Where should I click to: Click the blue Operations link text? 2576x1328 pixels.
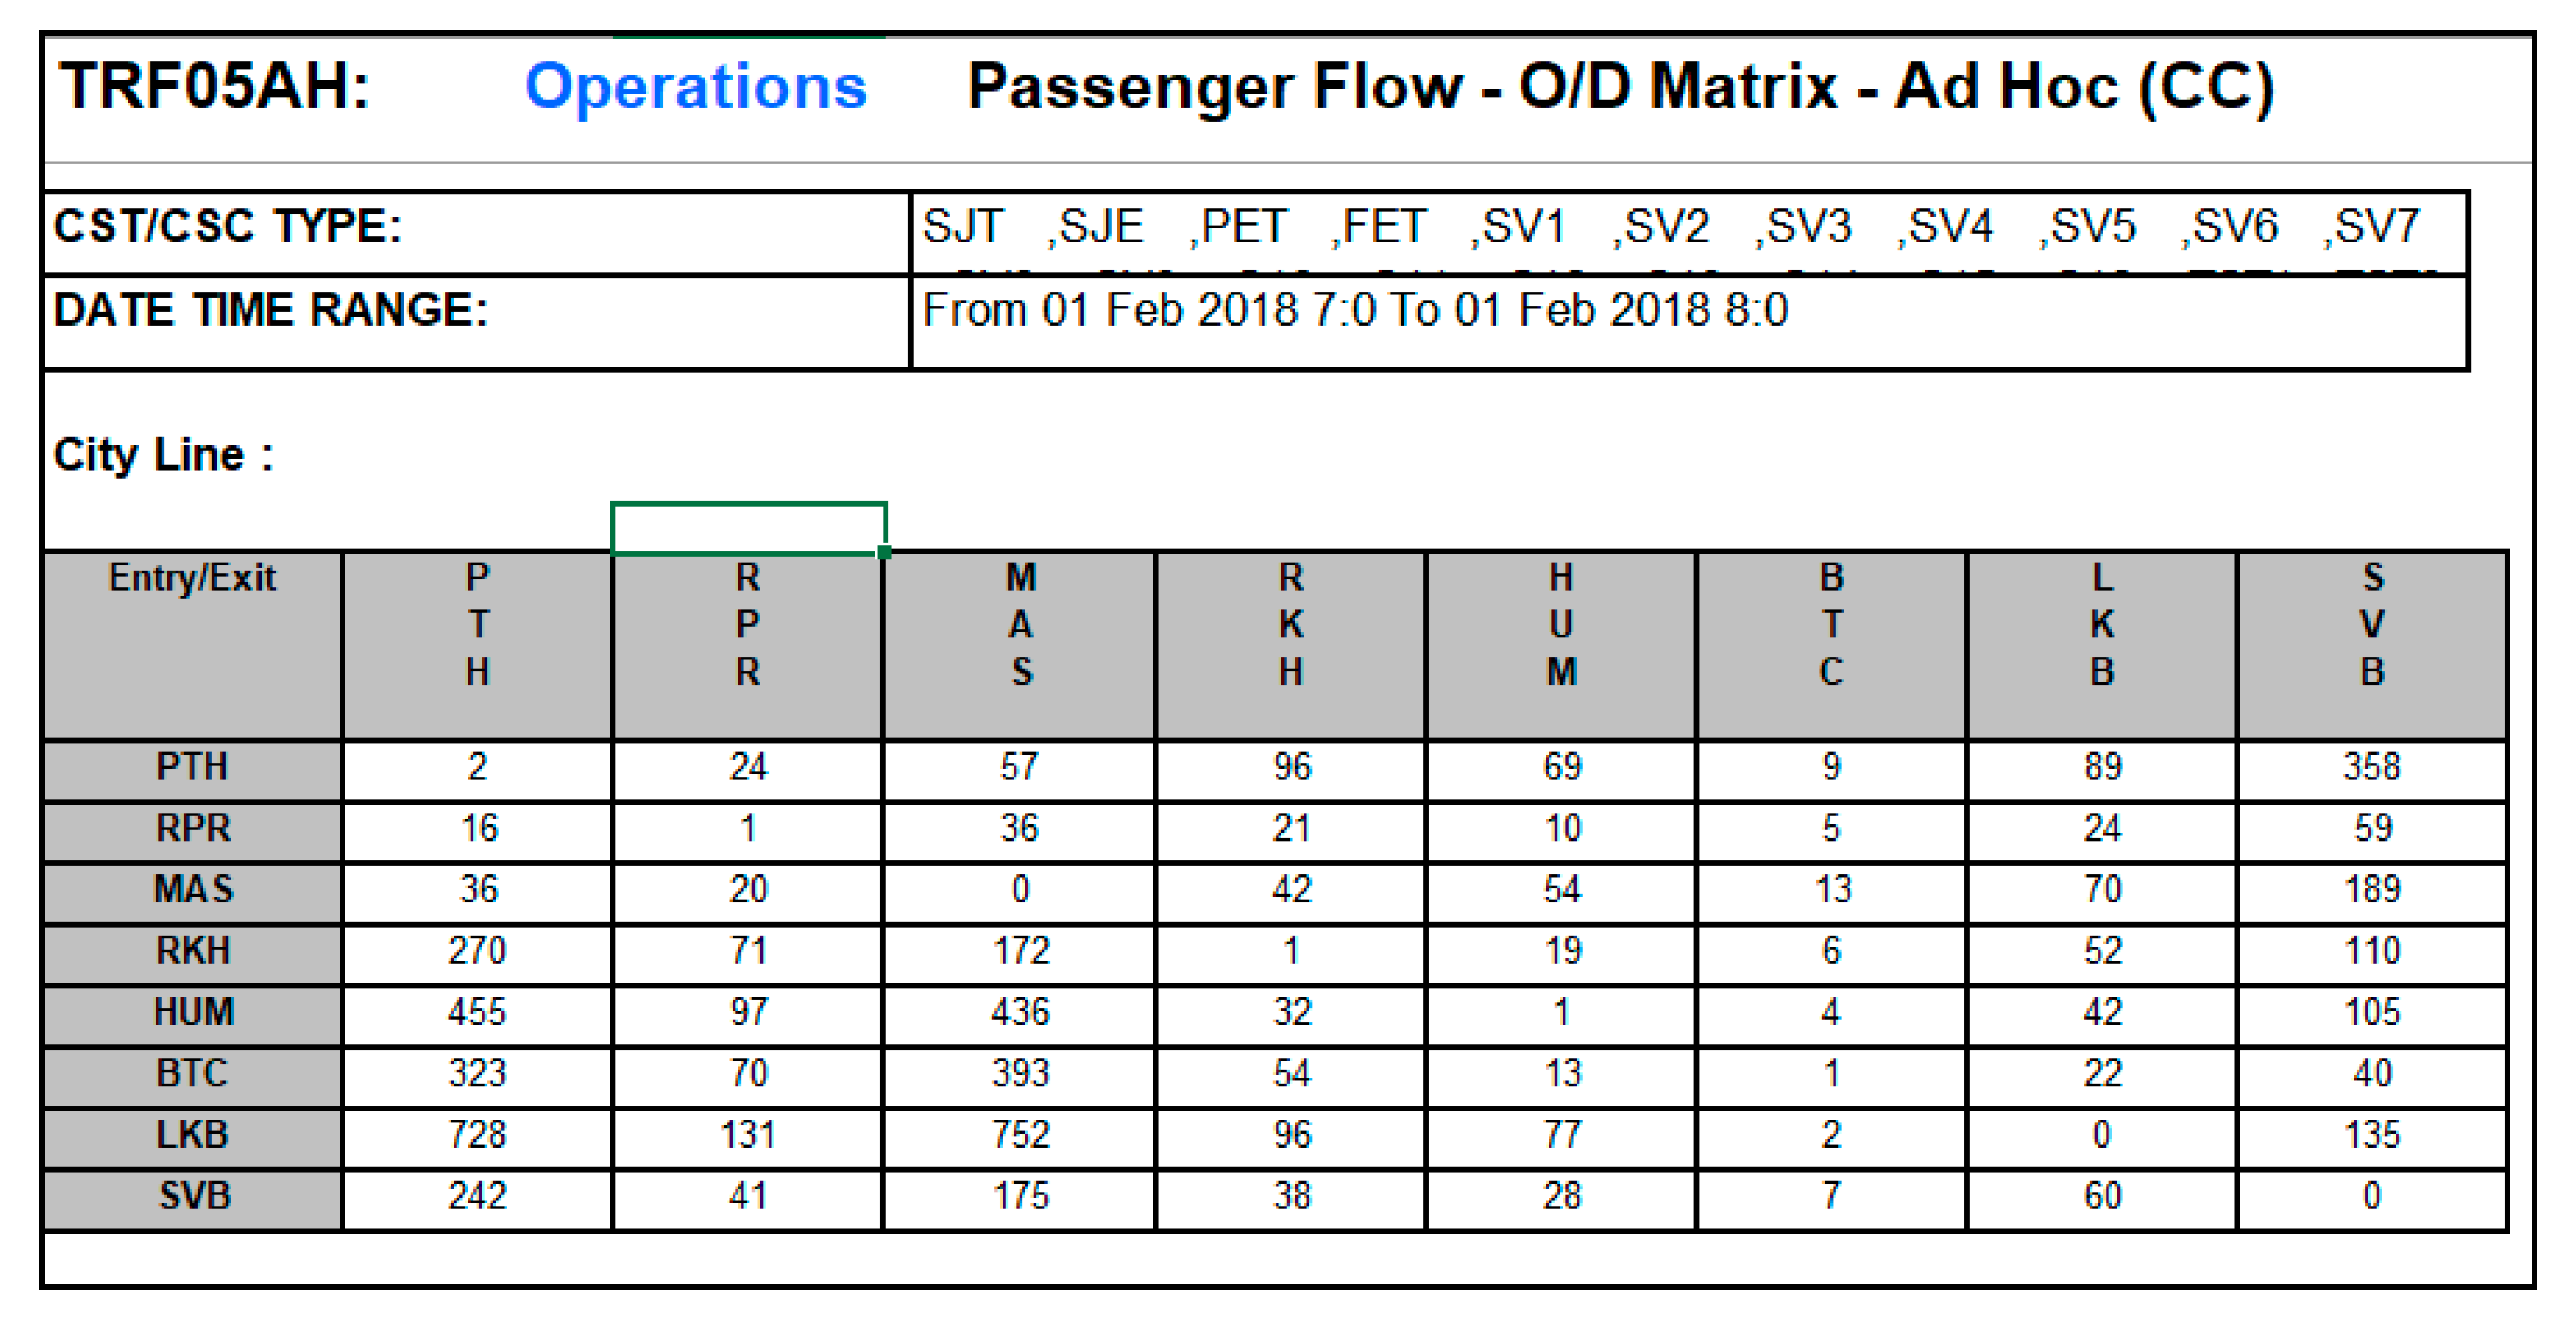coord(696,87)
